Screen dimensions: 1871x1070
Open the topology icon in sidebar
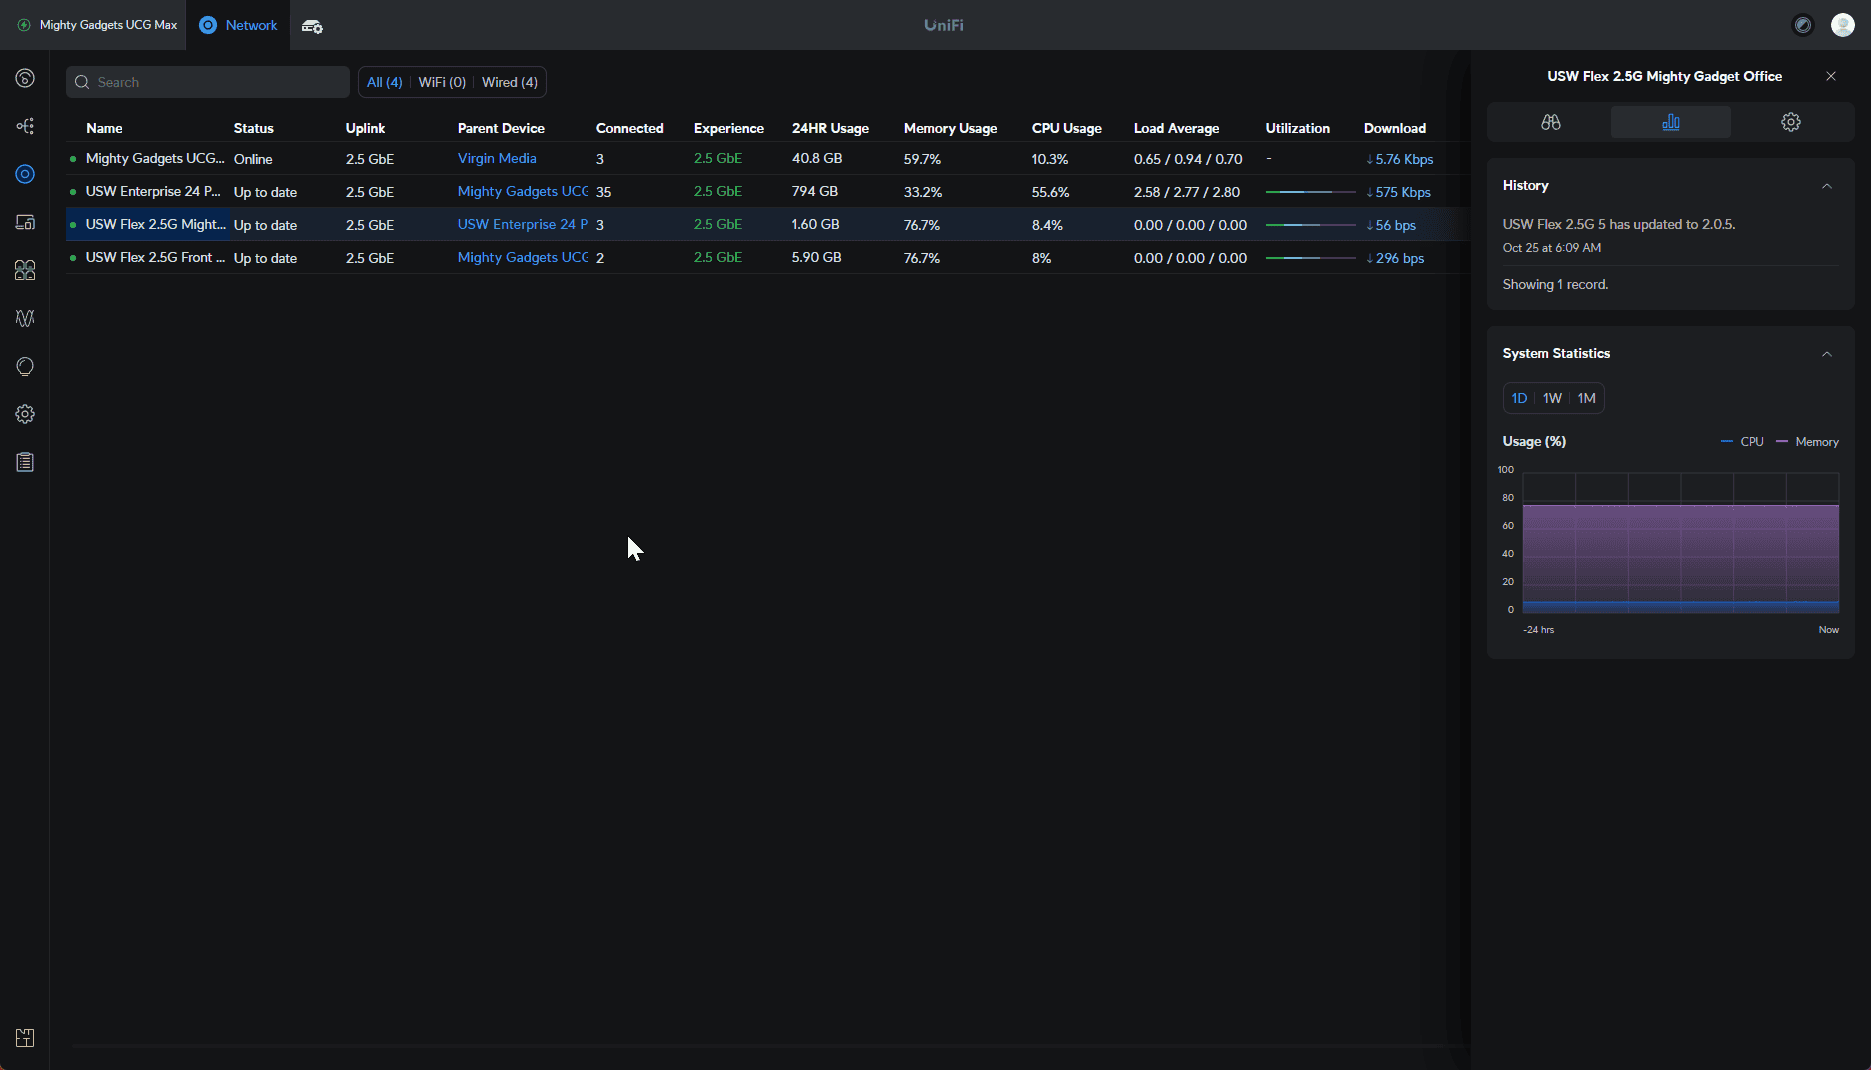click(x=25, y=126)
